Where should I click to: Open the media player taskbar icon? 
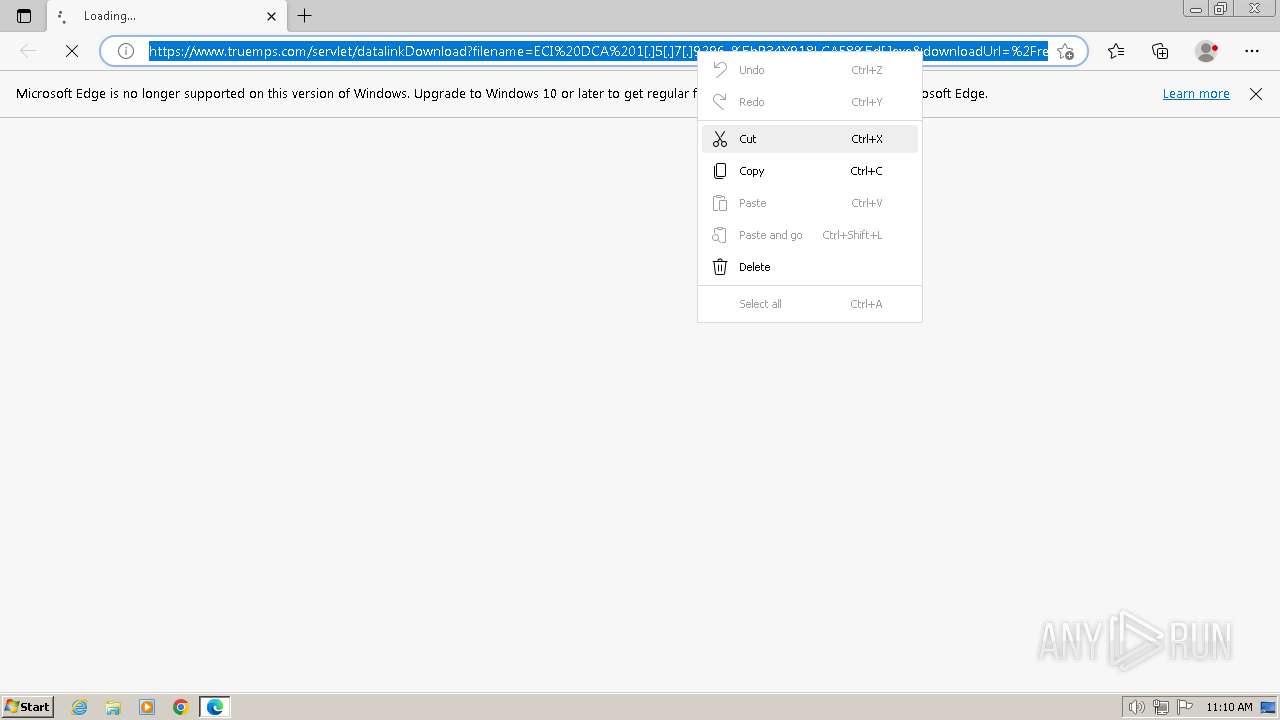(x=147, y=707)
